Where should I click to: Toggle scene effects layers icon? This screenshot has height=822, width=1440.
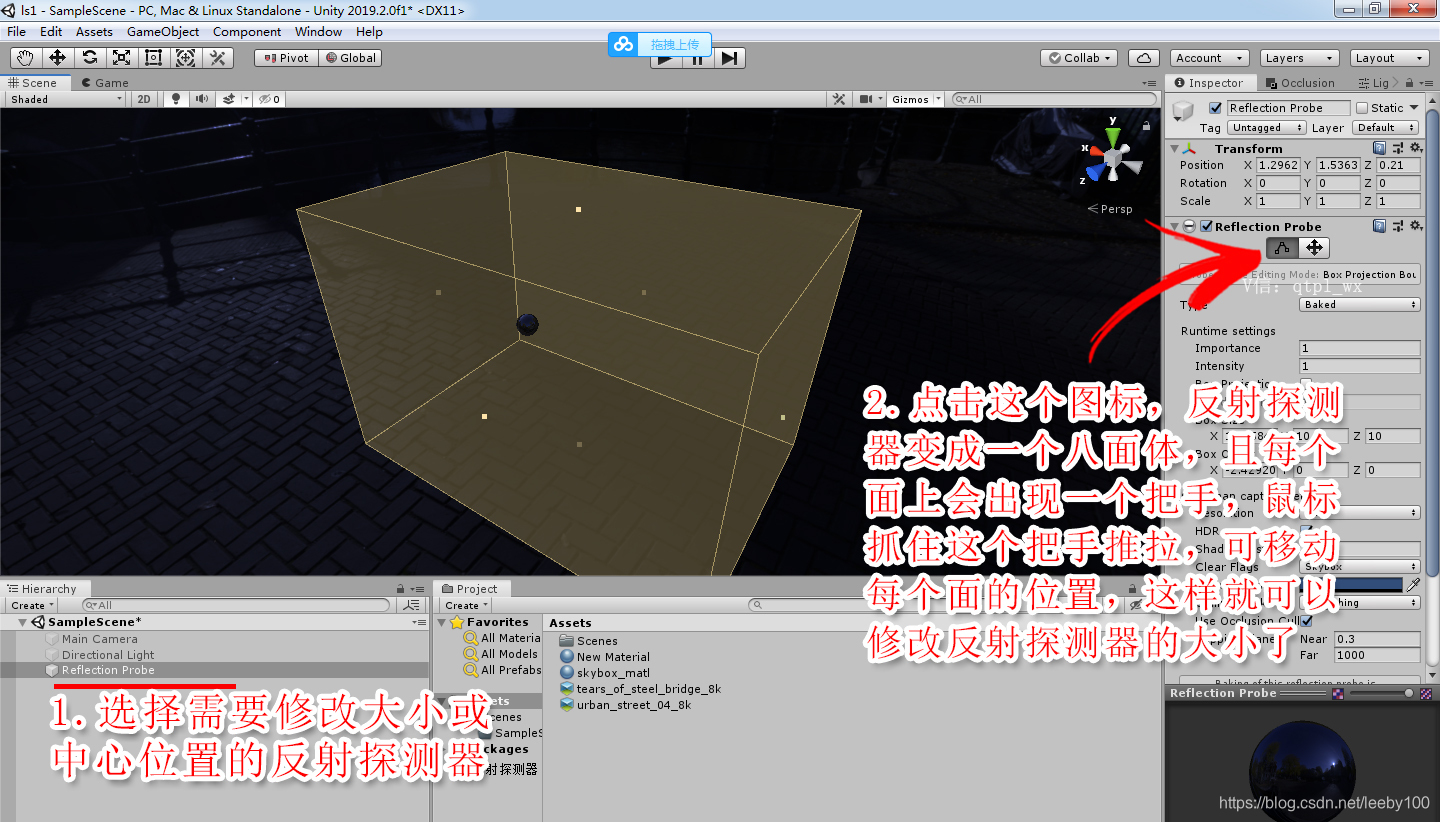tap(229, 99)
